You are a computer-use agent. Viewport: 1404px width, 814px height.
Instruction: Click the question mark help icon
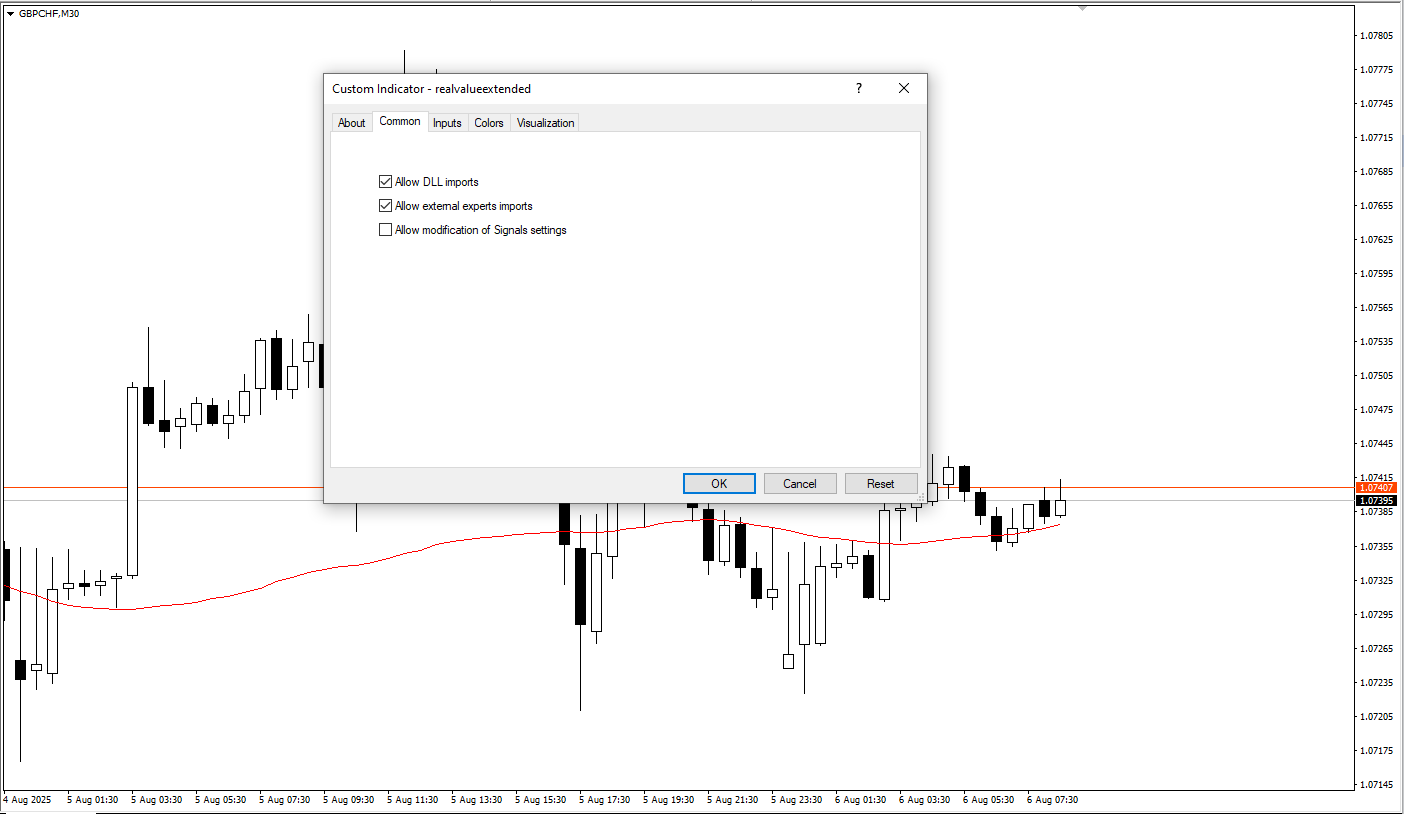coord(858,88)
